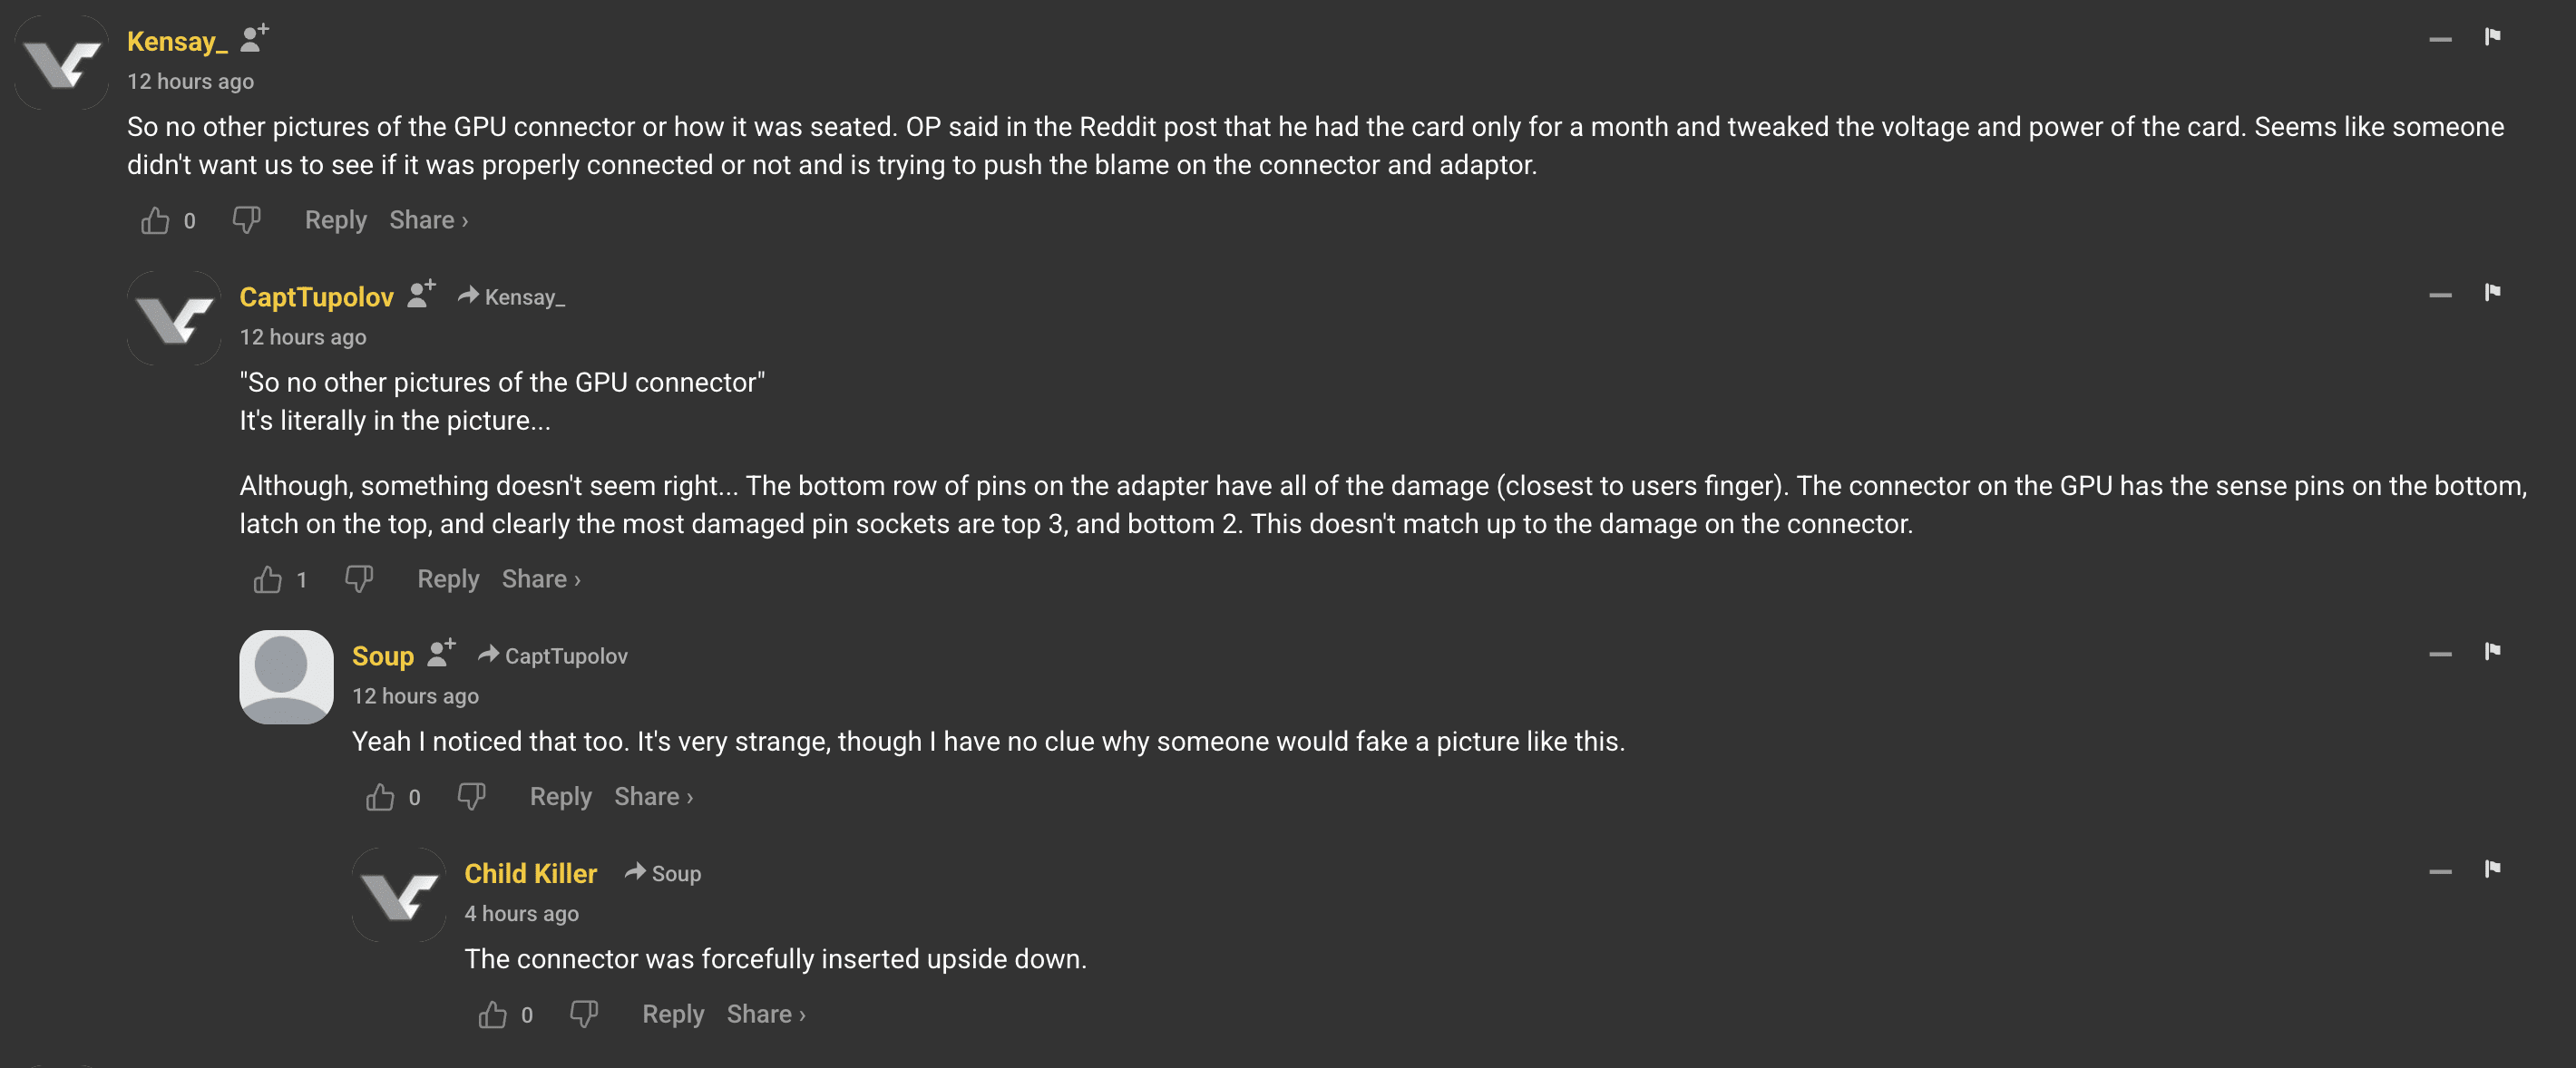2576x1068 pixels.
Task: Collapse Soup's reply
Action: click(2440, 654)
